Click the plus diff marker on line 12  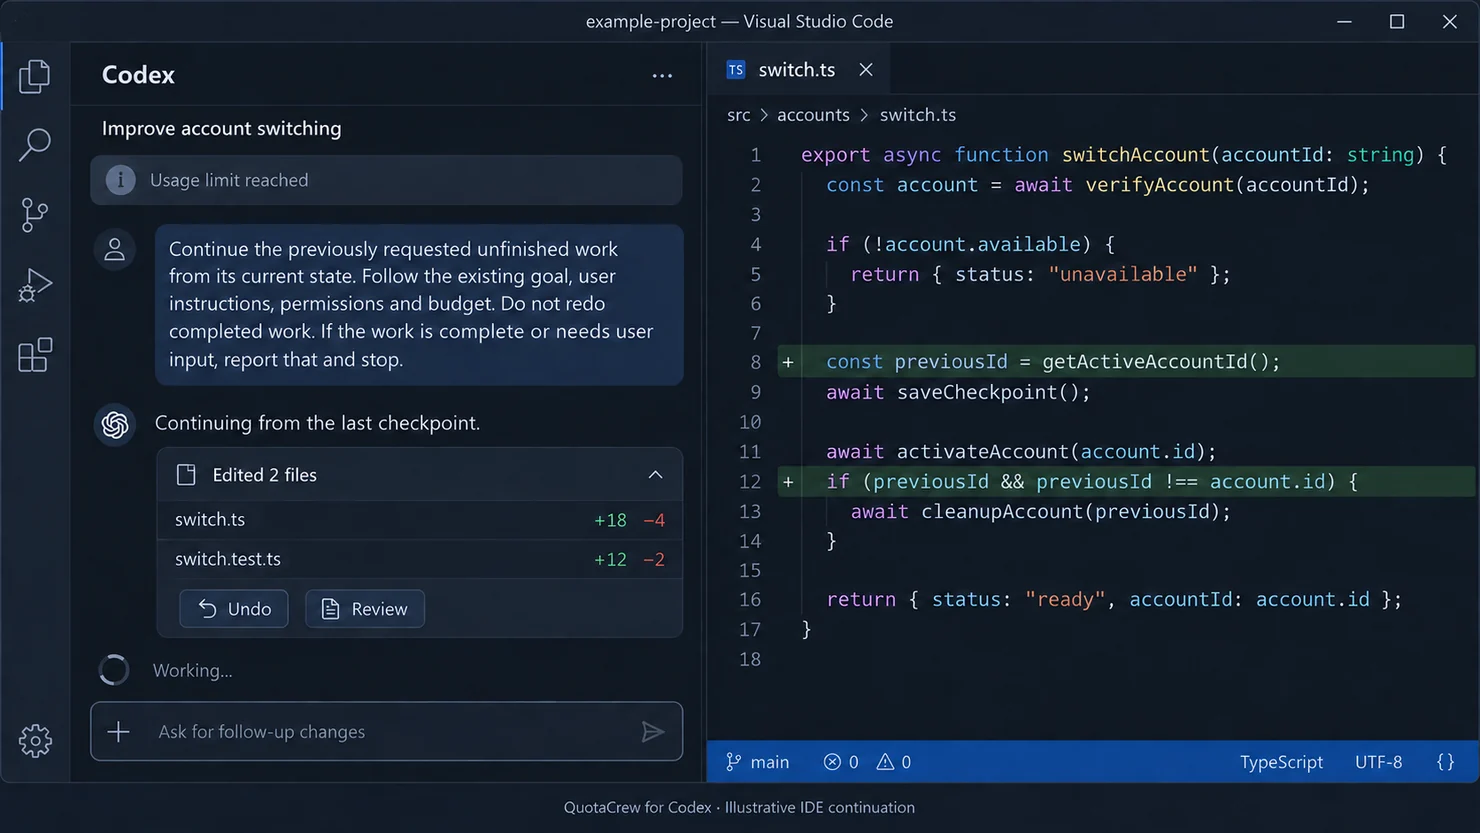tap(788, 482)
